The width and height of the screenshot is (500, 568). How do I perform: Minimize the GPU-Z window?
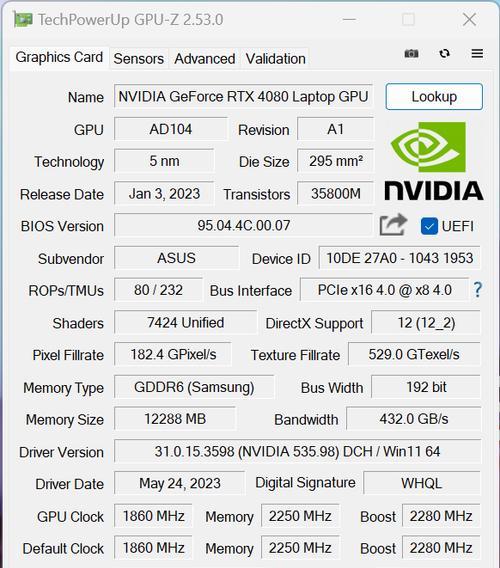coord(349,20)
